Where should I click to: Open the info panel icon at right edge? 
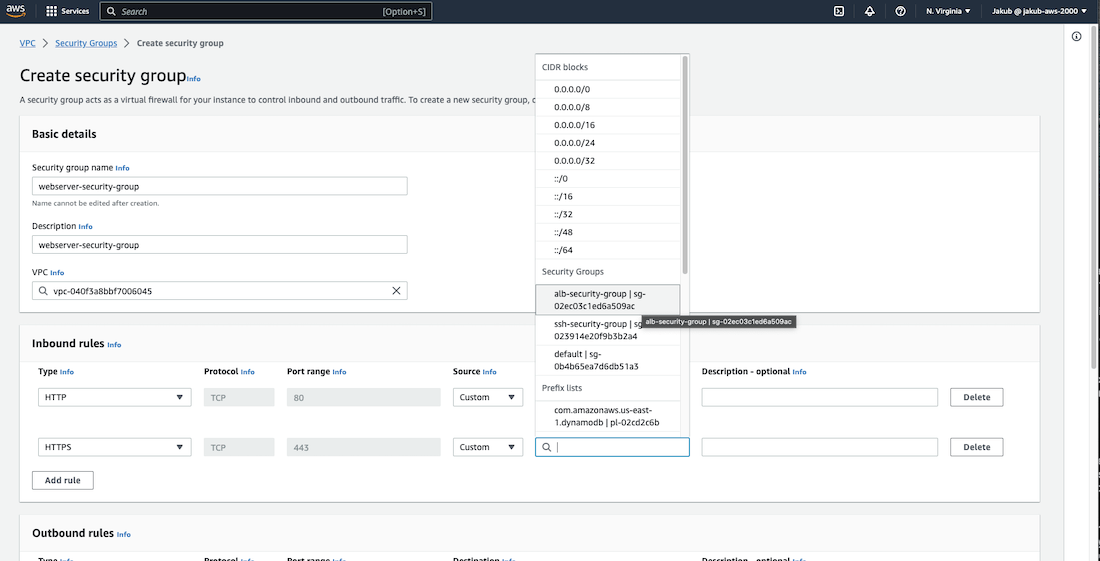click(x=1076, y=37)
